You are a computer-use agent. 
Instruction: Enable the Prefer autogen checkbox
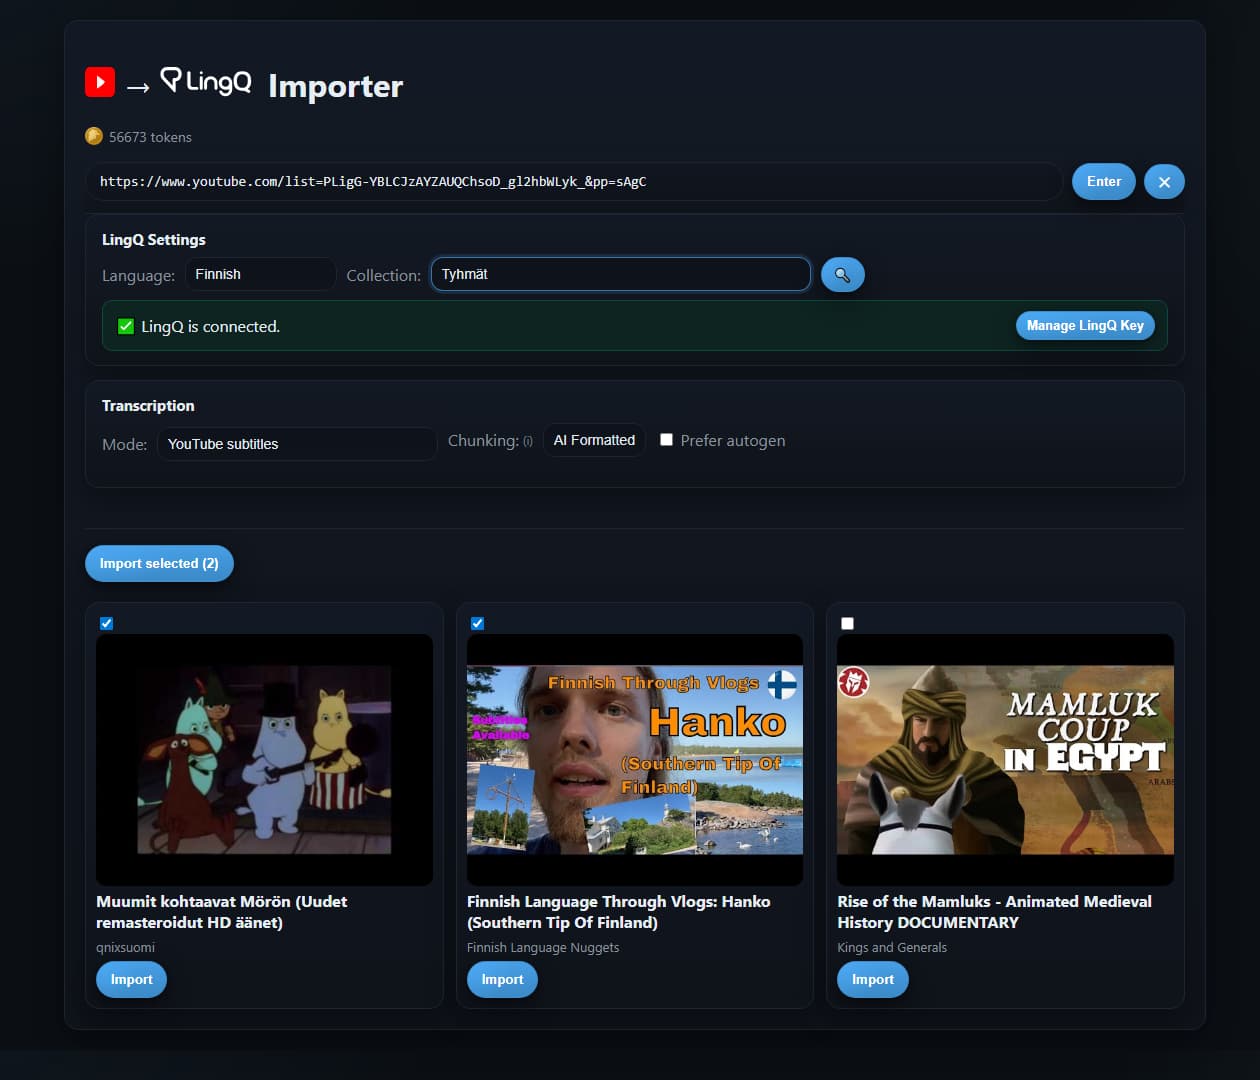coord(666,440)
